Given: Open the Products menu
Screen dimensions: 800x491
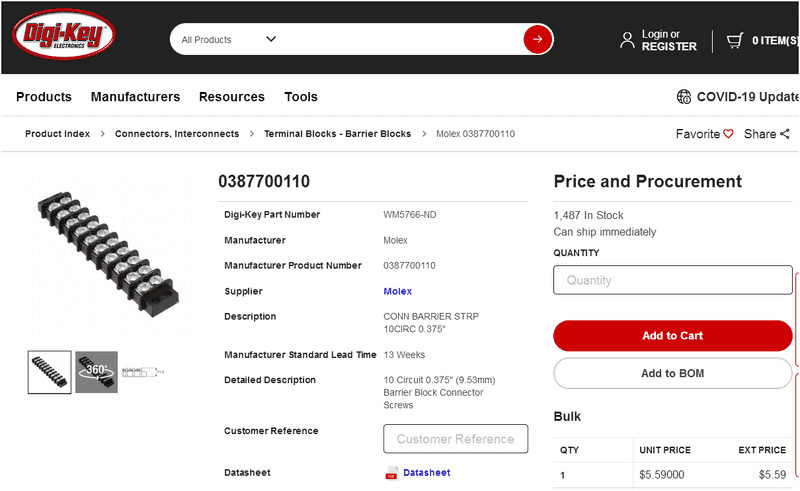Looking at the screenshot, I should click(44, 96).
